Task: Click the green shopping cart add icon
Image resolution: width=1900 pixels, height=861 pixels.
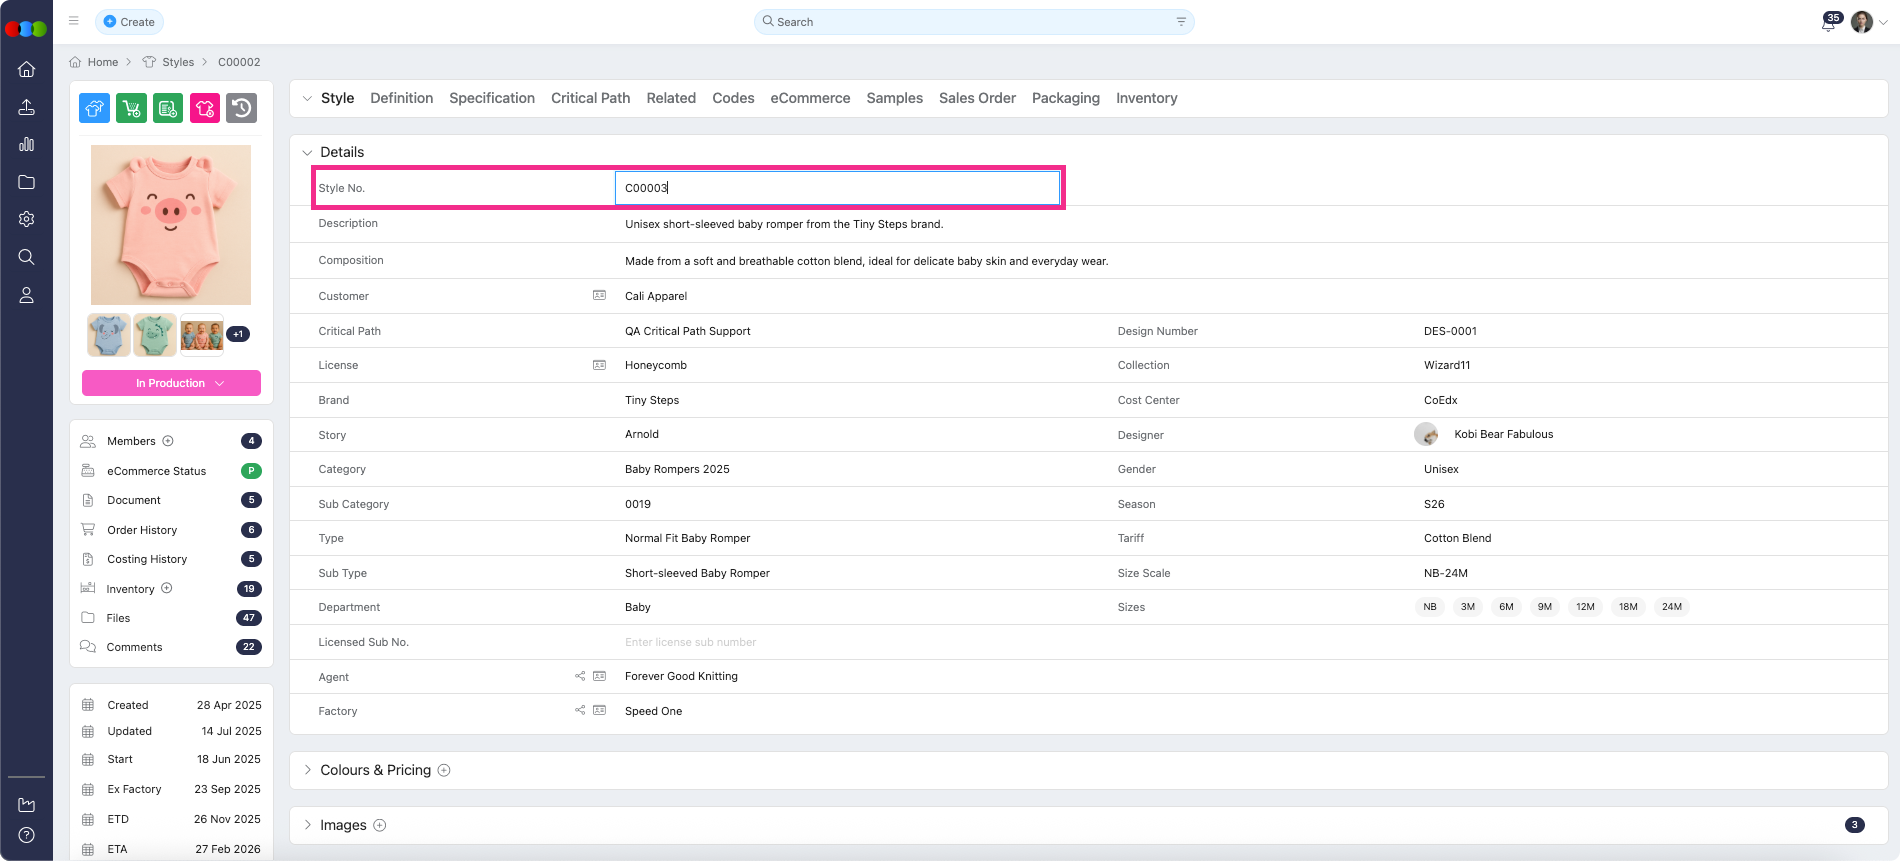Action: click(x=131, y=108)
